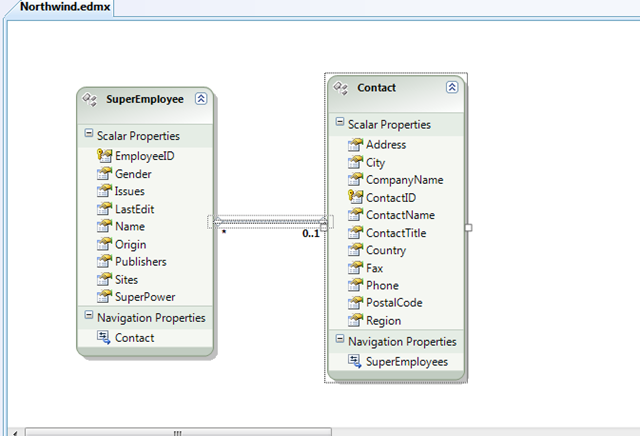Click the Contact entity header icon
640x436 pixels.
(340, 88)
